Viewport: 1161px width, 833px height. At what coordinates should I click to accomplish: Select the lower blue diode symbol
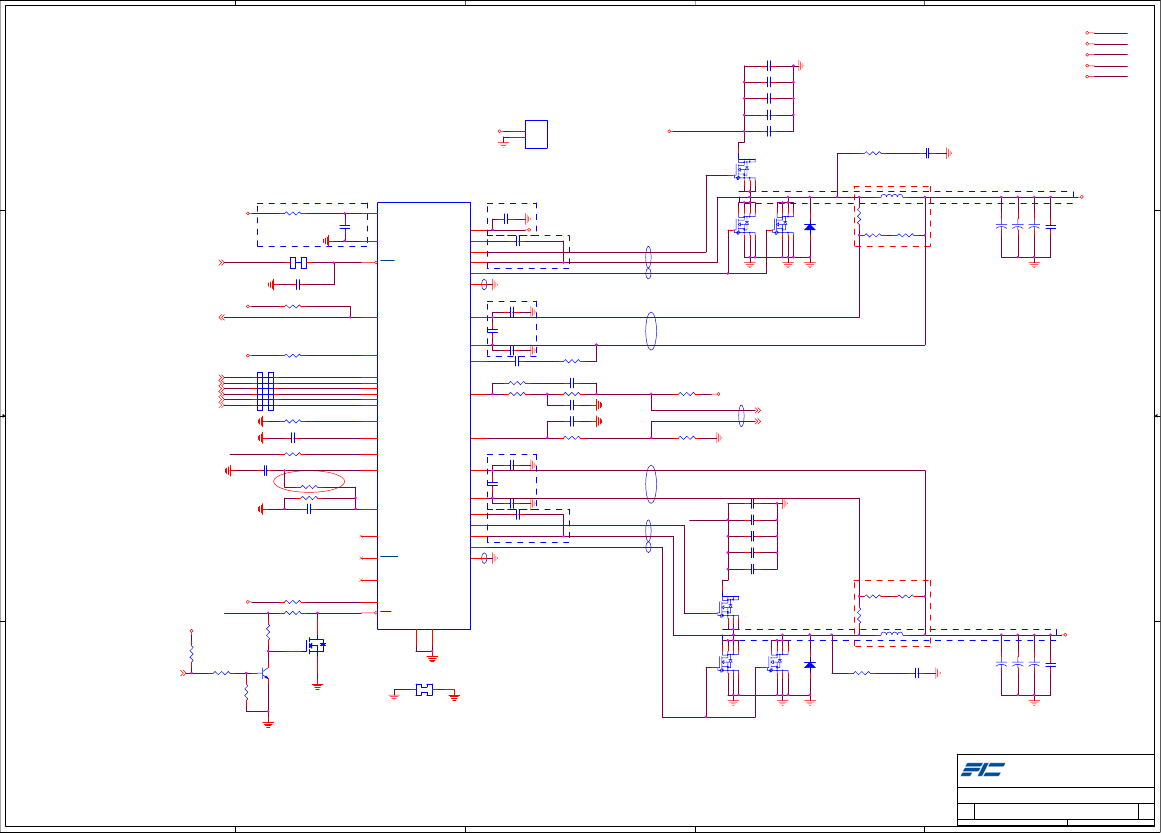[x=809, y=665]
